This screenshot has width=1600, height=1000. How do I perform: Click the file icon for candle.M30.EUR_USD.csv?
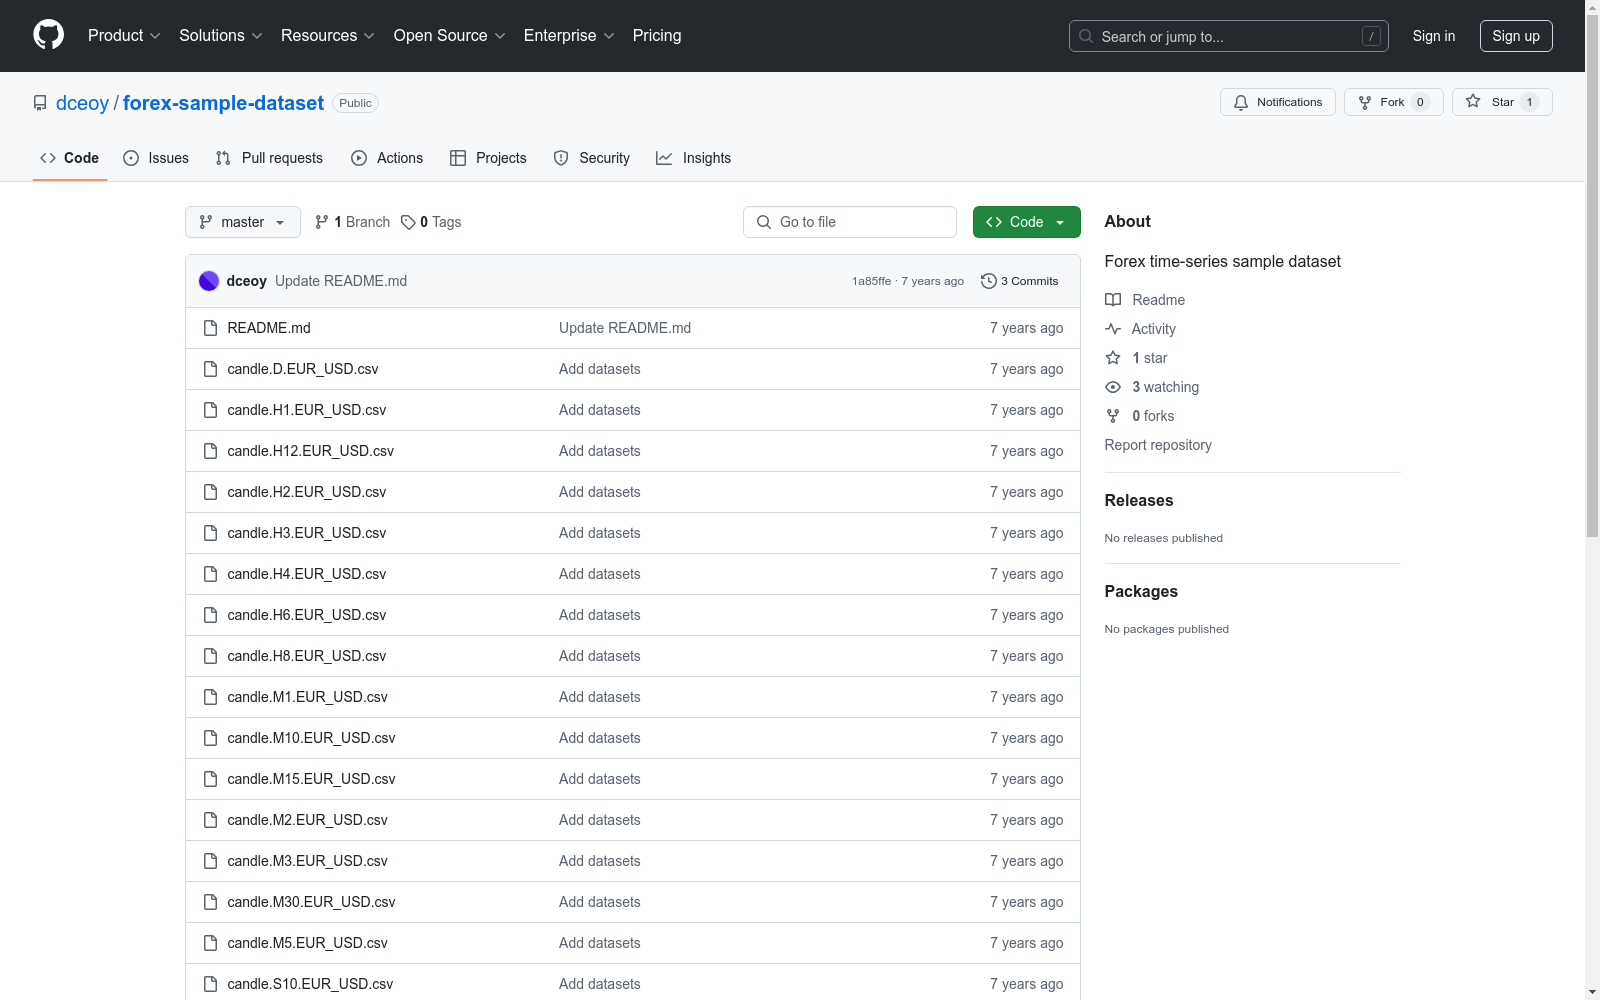(210, 902)
